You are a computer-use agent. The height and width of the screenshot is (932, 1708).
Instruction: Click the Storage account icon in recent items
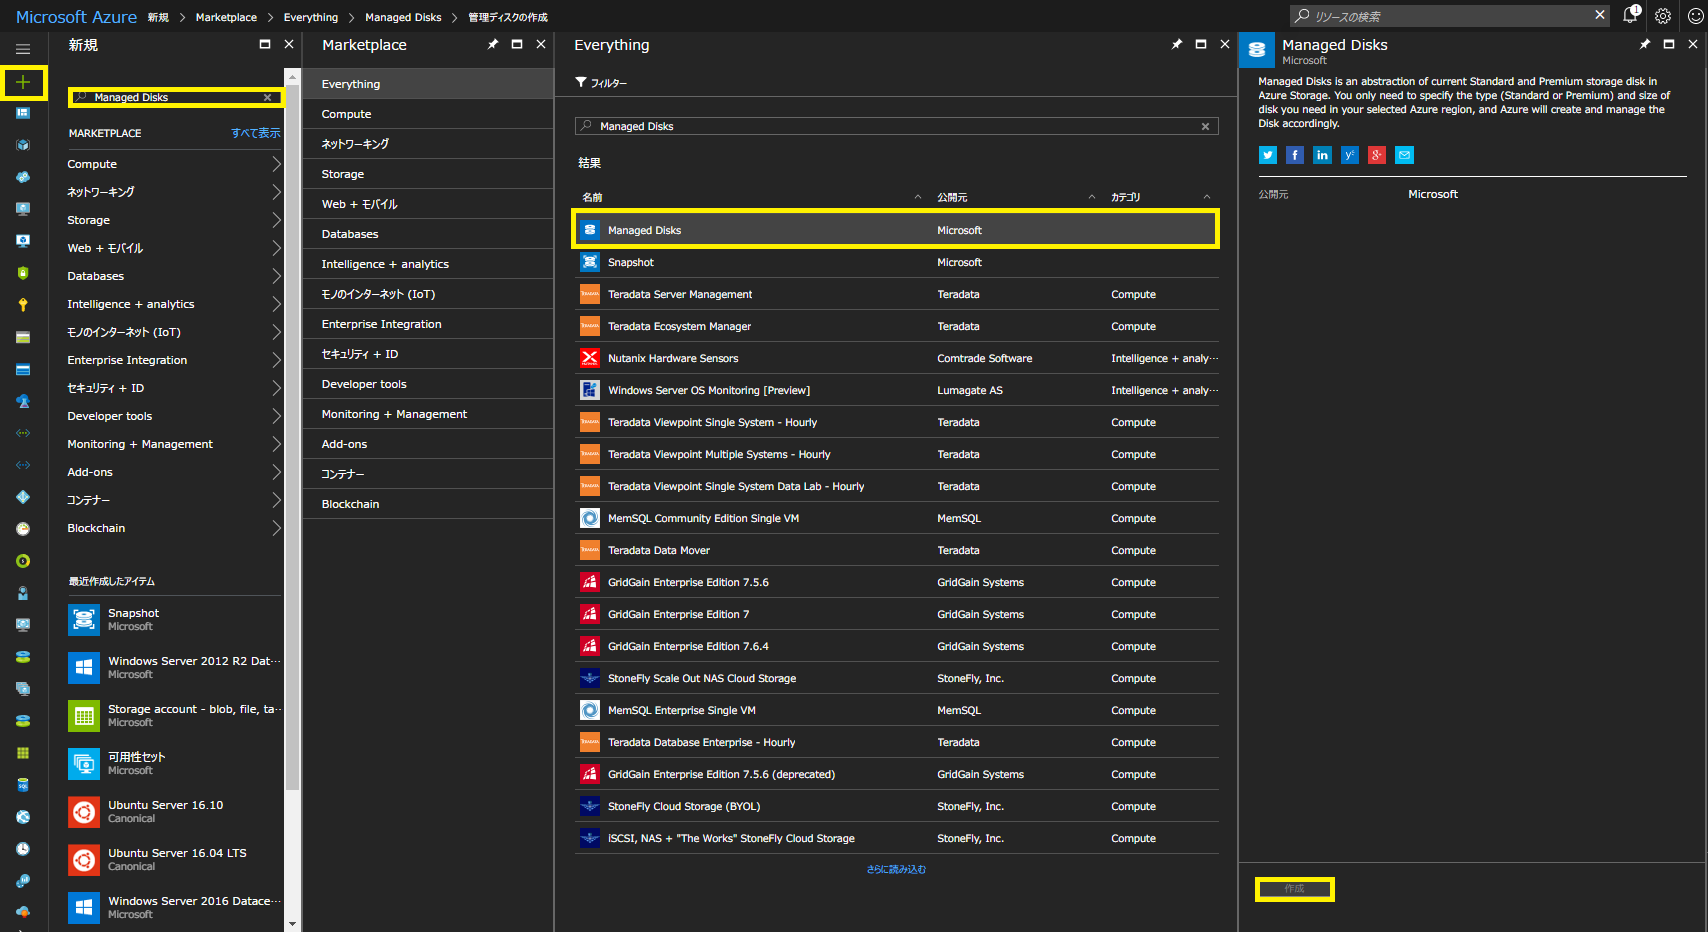(x=84, y=715)
